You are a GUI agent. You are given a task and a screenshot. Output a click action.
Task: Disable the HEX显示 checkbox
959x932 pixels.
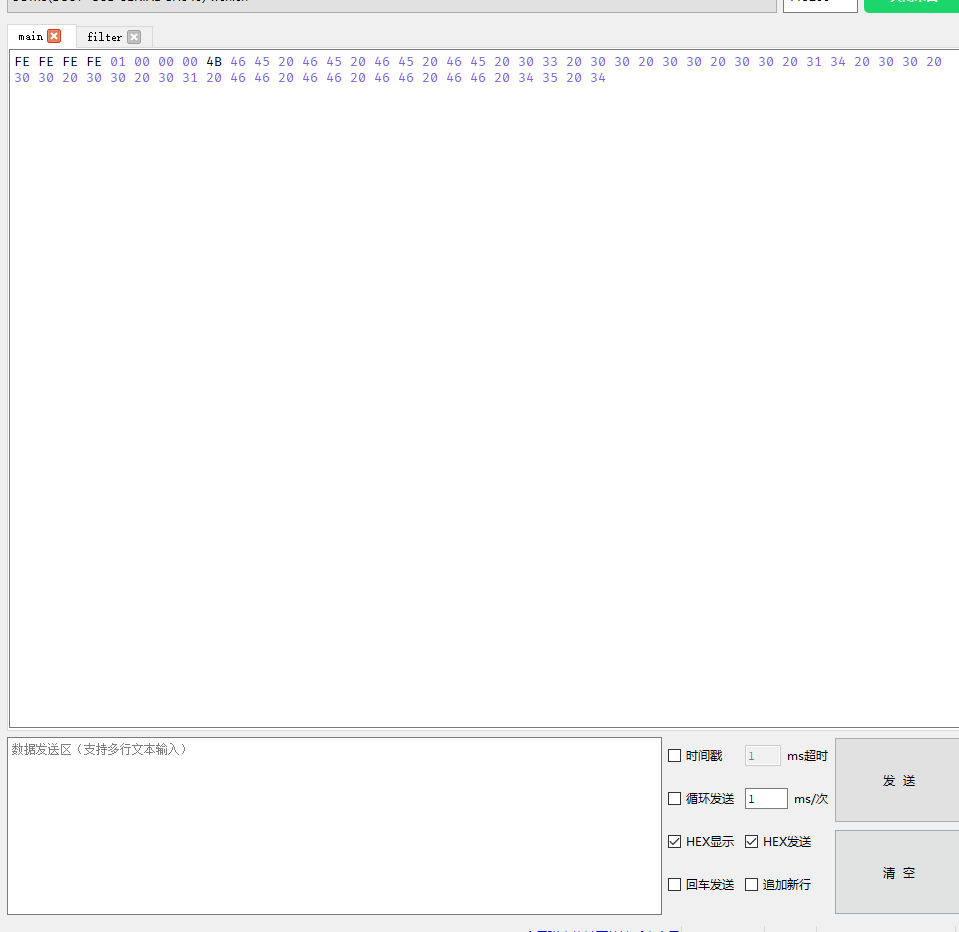(674, 841)
